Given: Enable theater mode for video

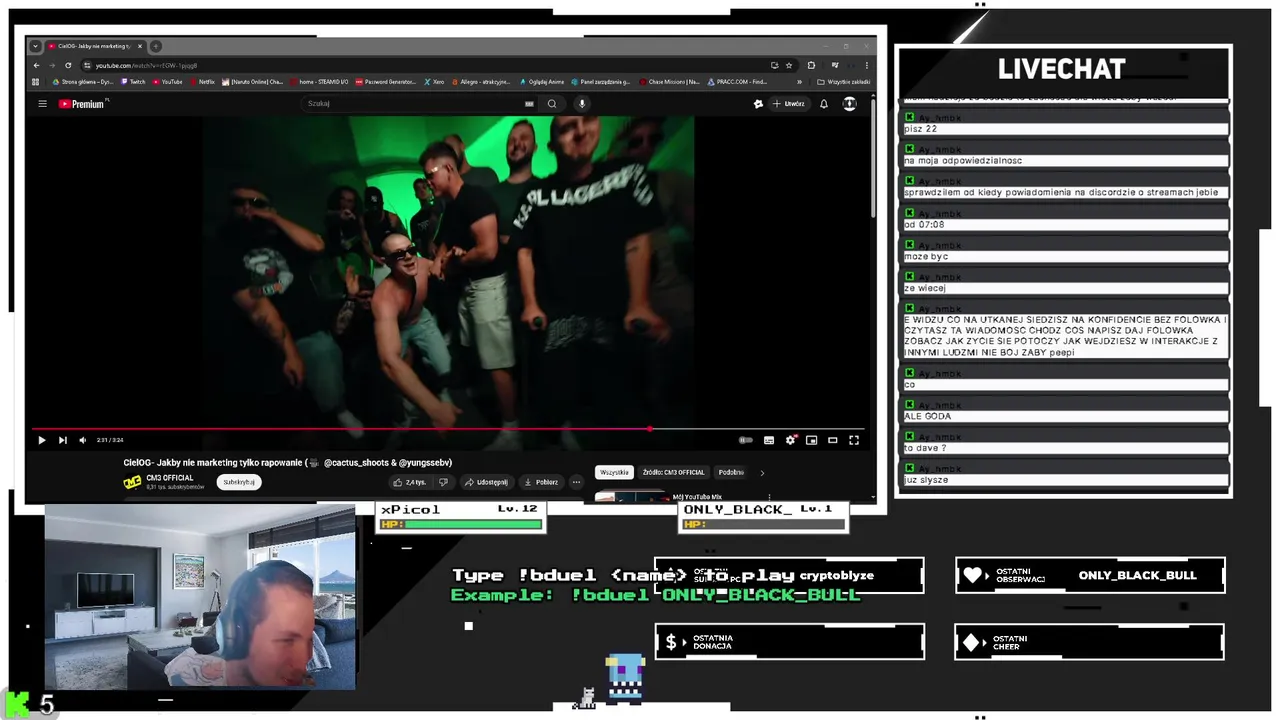Looking at the screenshot, I should pos(832,440).
